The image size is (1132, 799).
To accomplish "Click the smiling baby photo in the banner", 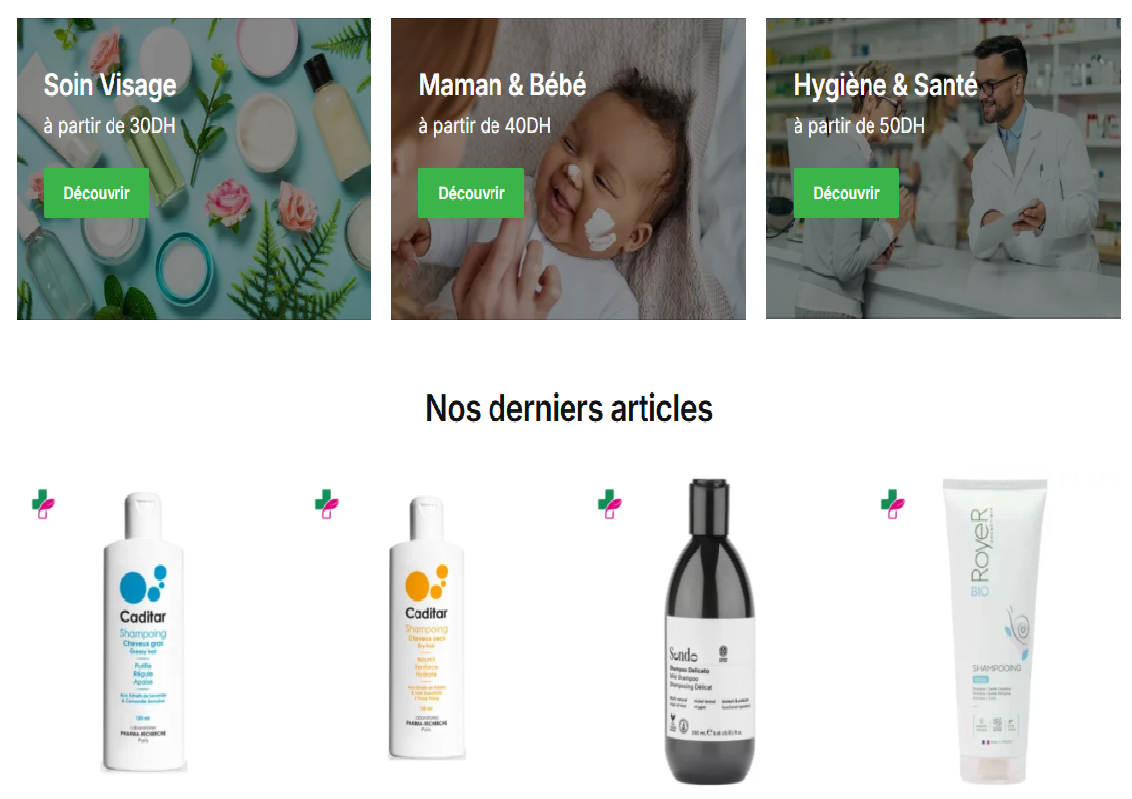I will [568, 169].
